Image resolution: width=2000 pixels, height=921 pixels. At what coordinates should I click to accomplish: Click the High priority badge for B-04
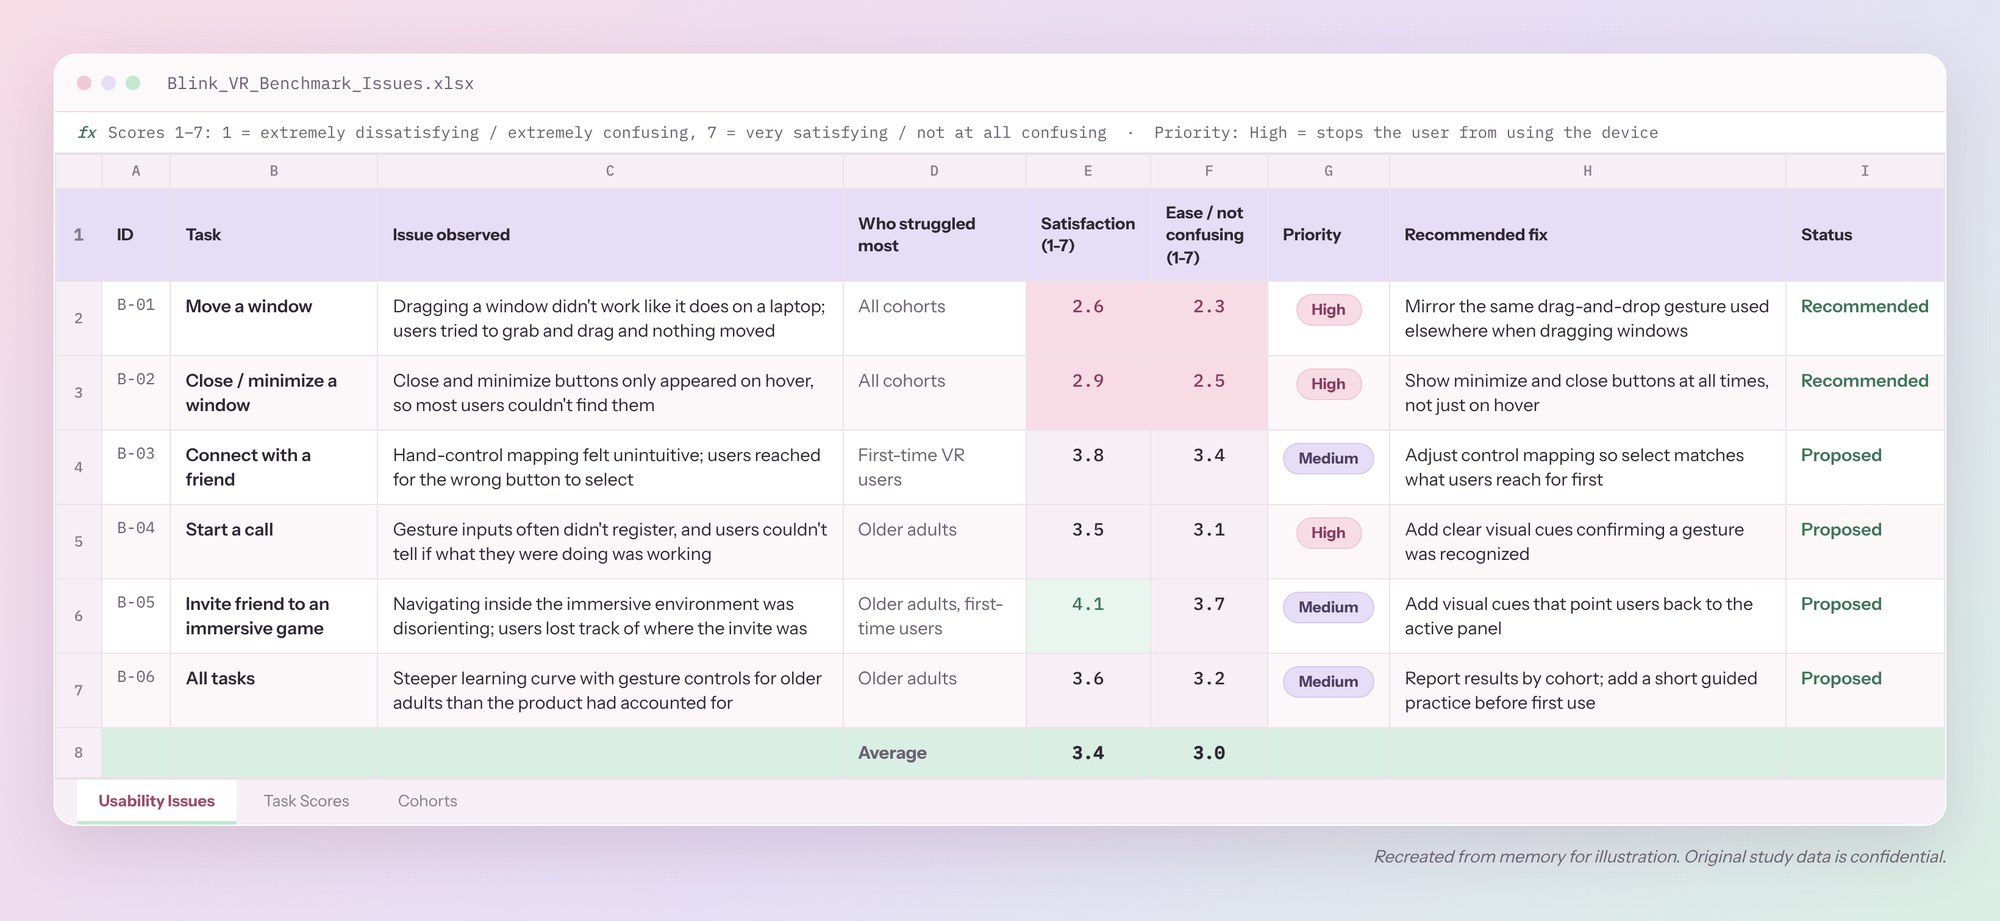[x=1328, y=533]
